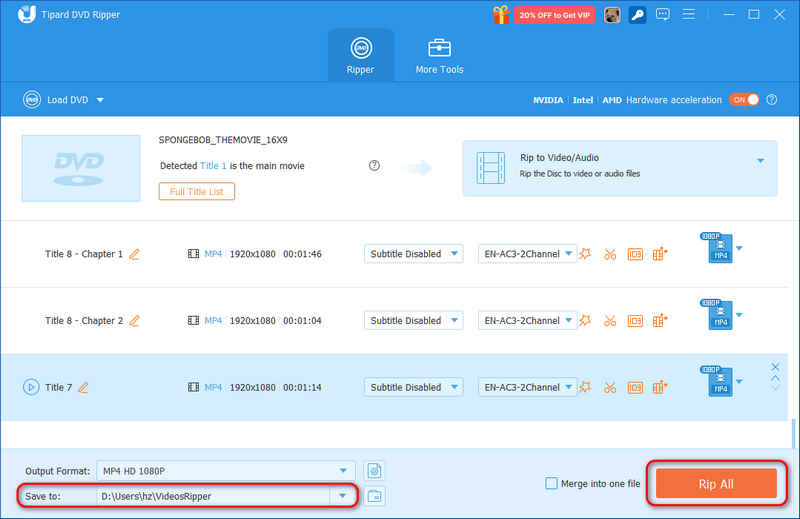Play Title 7 preview
800x519 pixels.
point(31,387)
